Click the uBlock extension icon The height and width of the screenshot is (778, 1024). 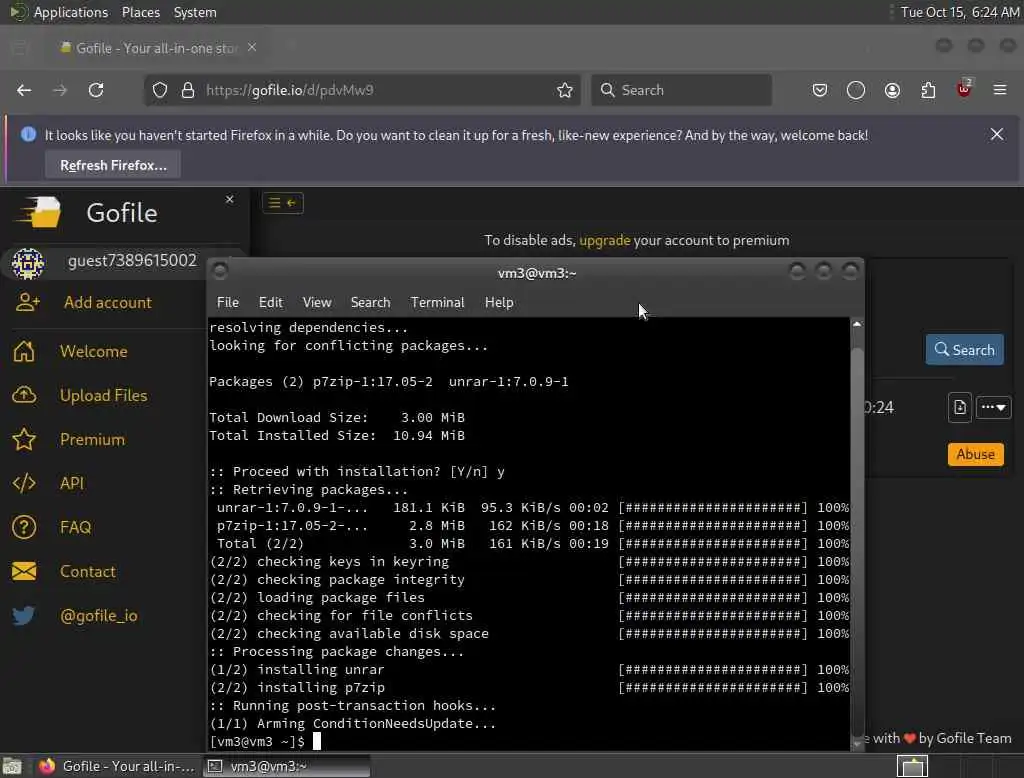tap(964, 89)
